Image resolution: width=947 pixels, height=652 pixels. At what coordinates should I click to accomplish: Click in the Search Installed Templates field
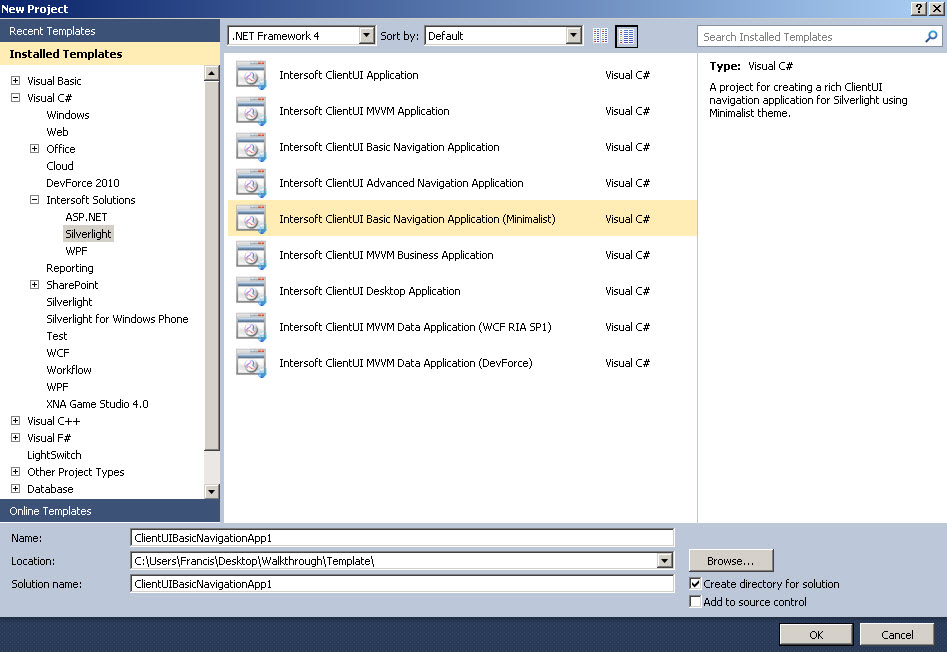click(812, 37)
